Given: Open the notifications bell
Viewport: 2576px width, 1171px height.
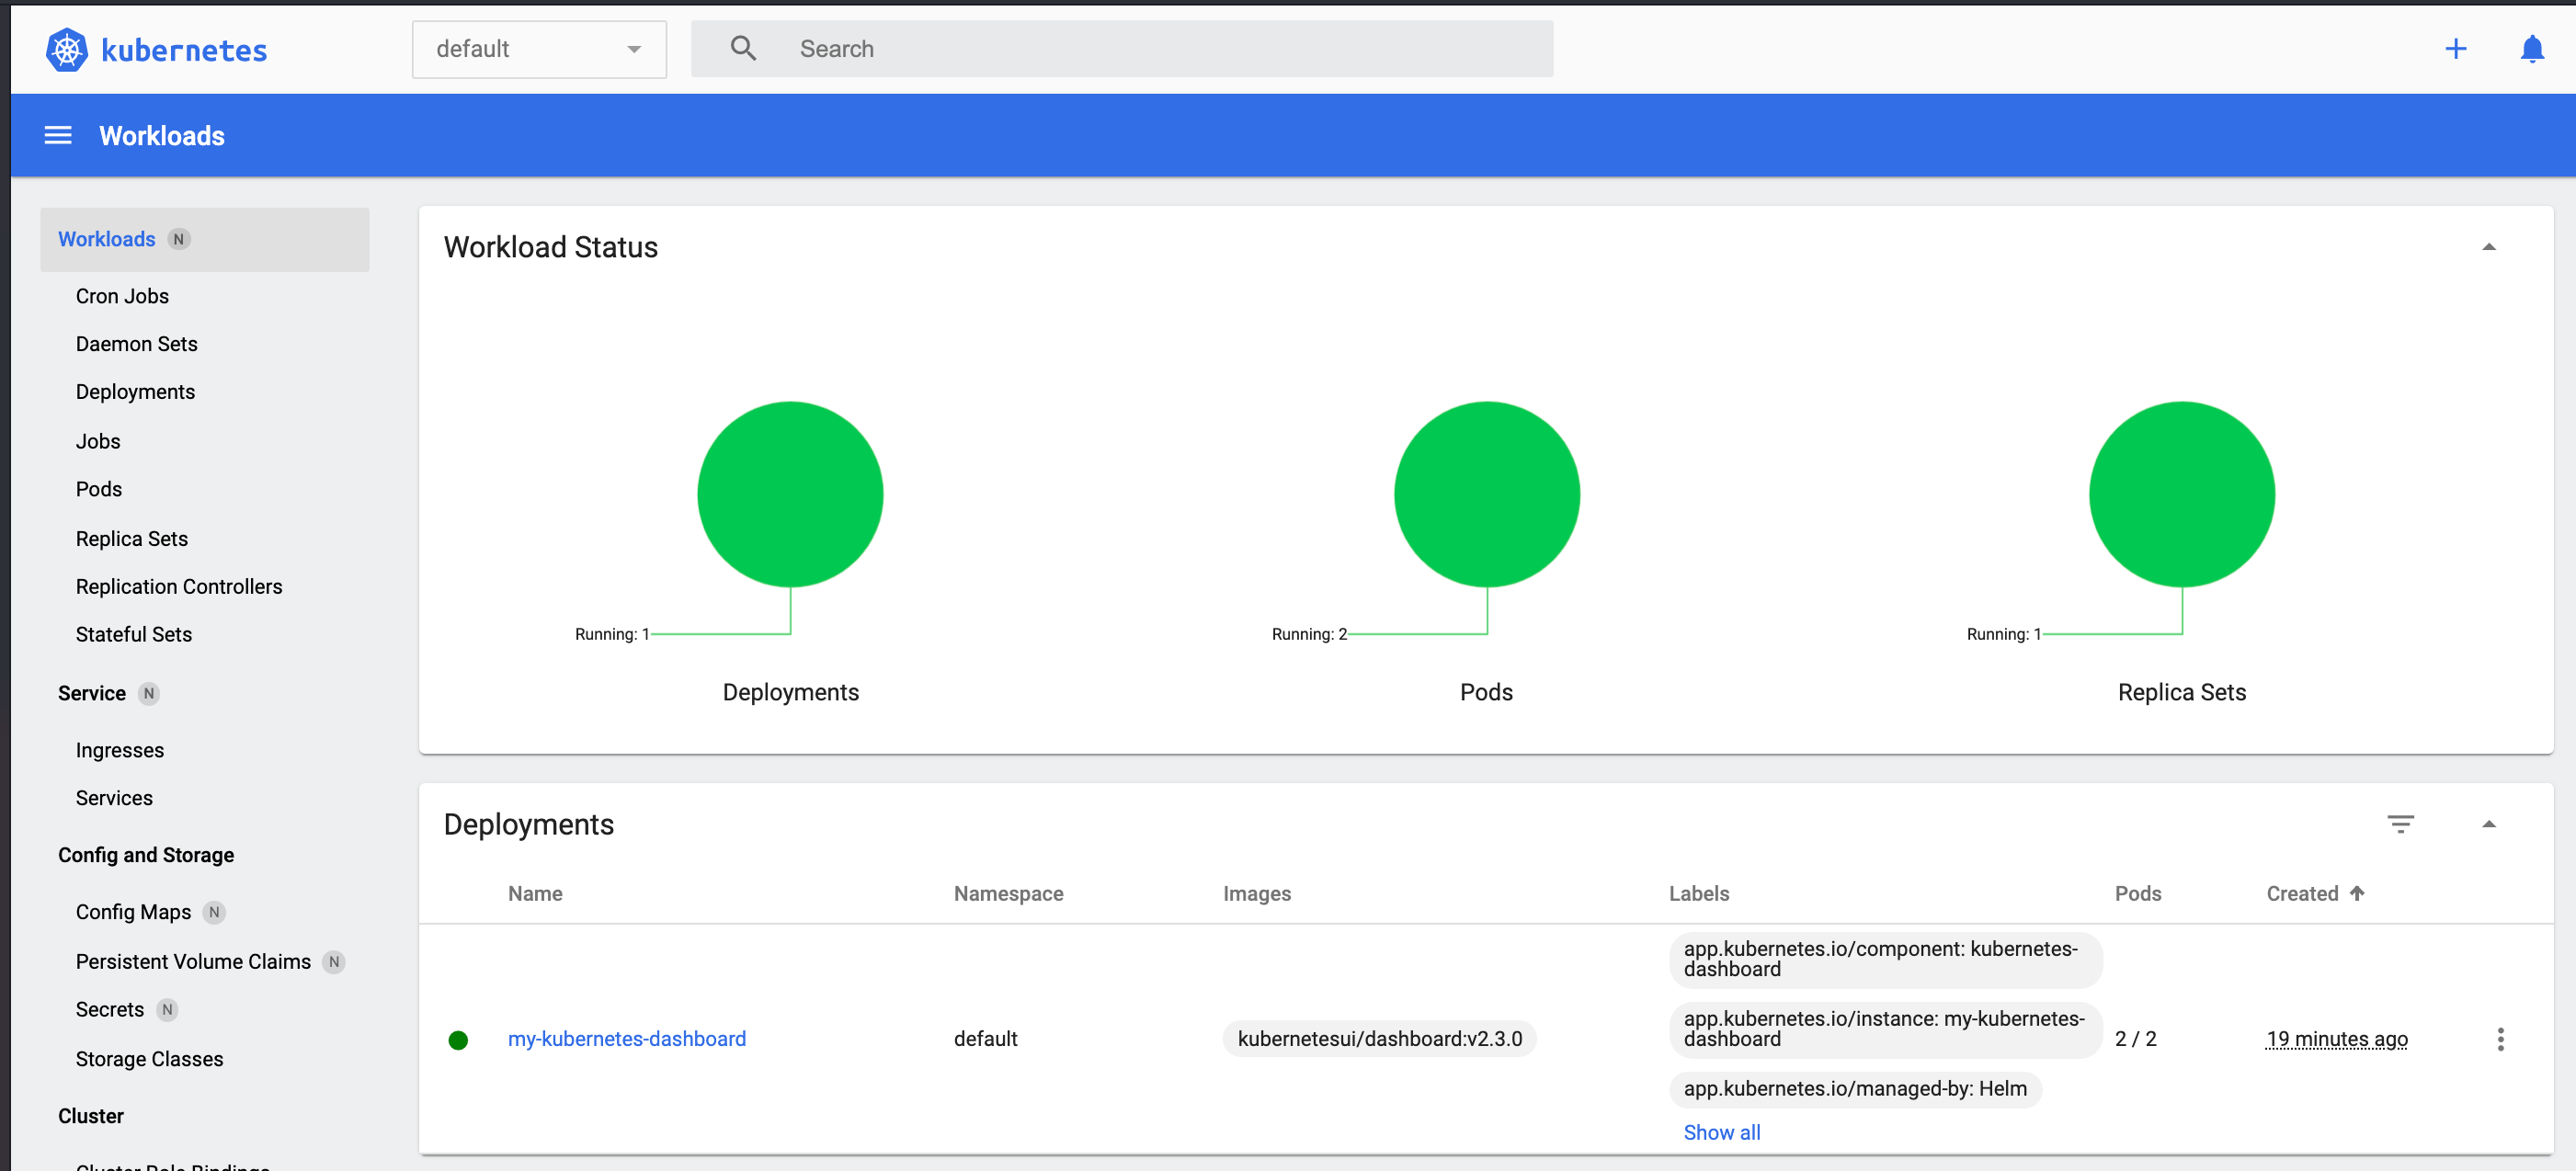Looking at the screenshot, I should click(2532, 48).
